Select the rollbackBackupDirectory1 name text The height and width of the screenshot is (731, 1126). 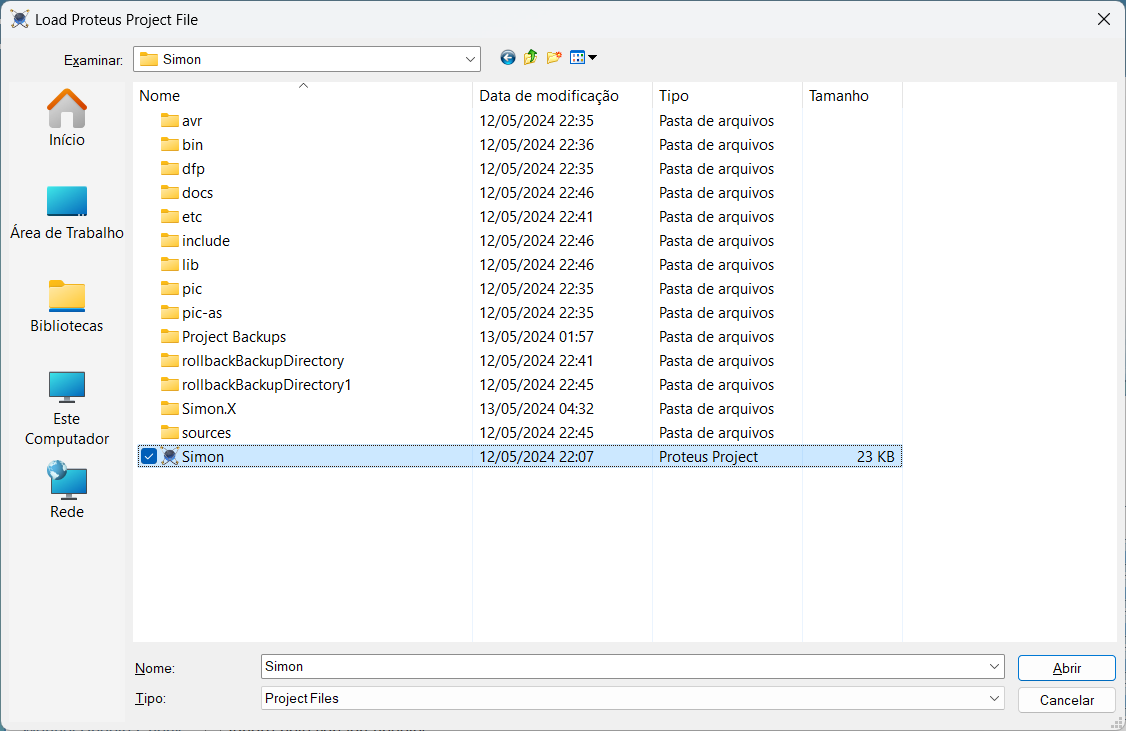click(266, 385)
